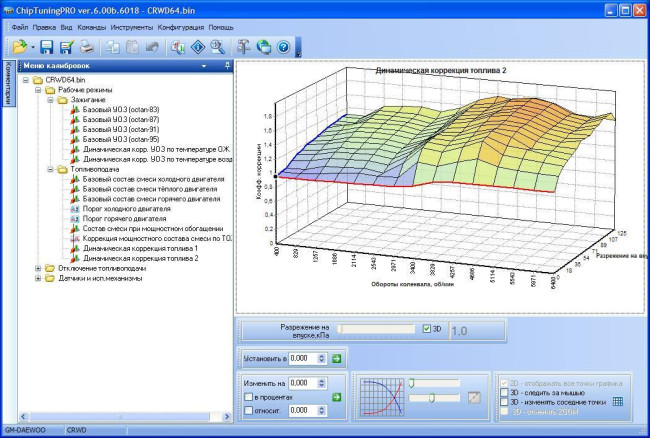This screenshot has height=438, width=650.
Task: Open the Меню калибровок panel dropdown arrow
Action: coord(204,66)
